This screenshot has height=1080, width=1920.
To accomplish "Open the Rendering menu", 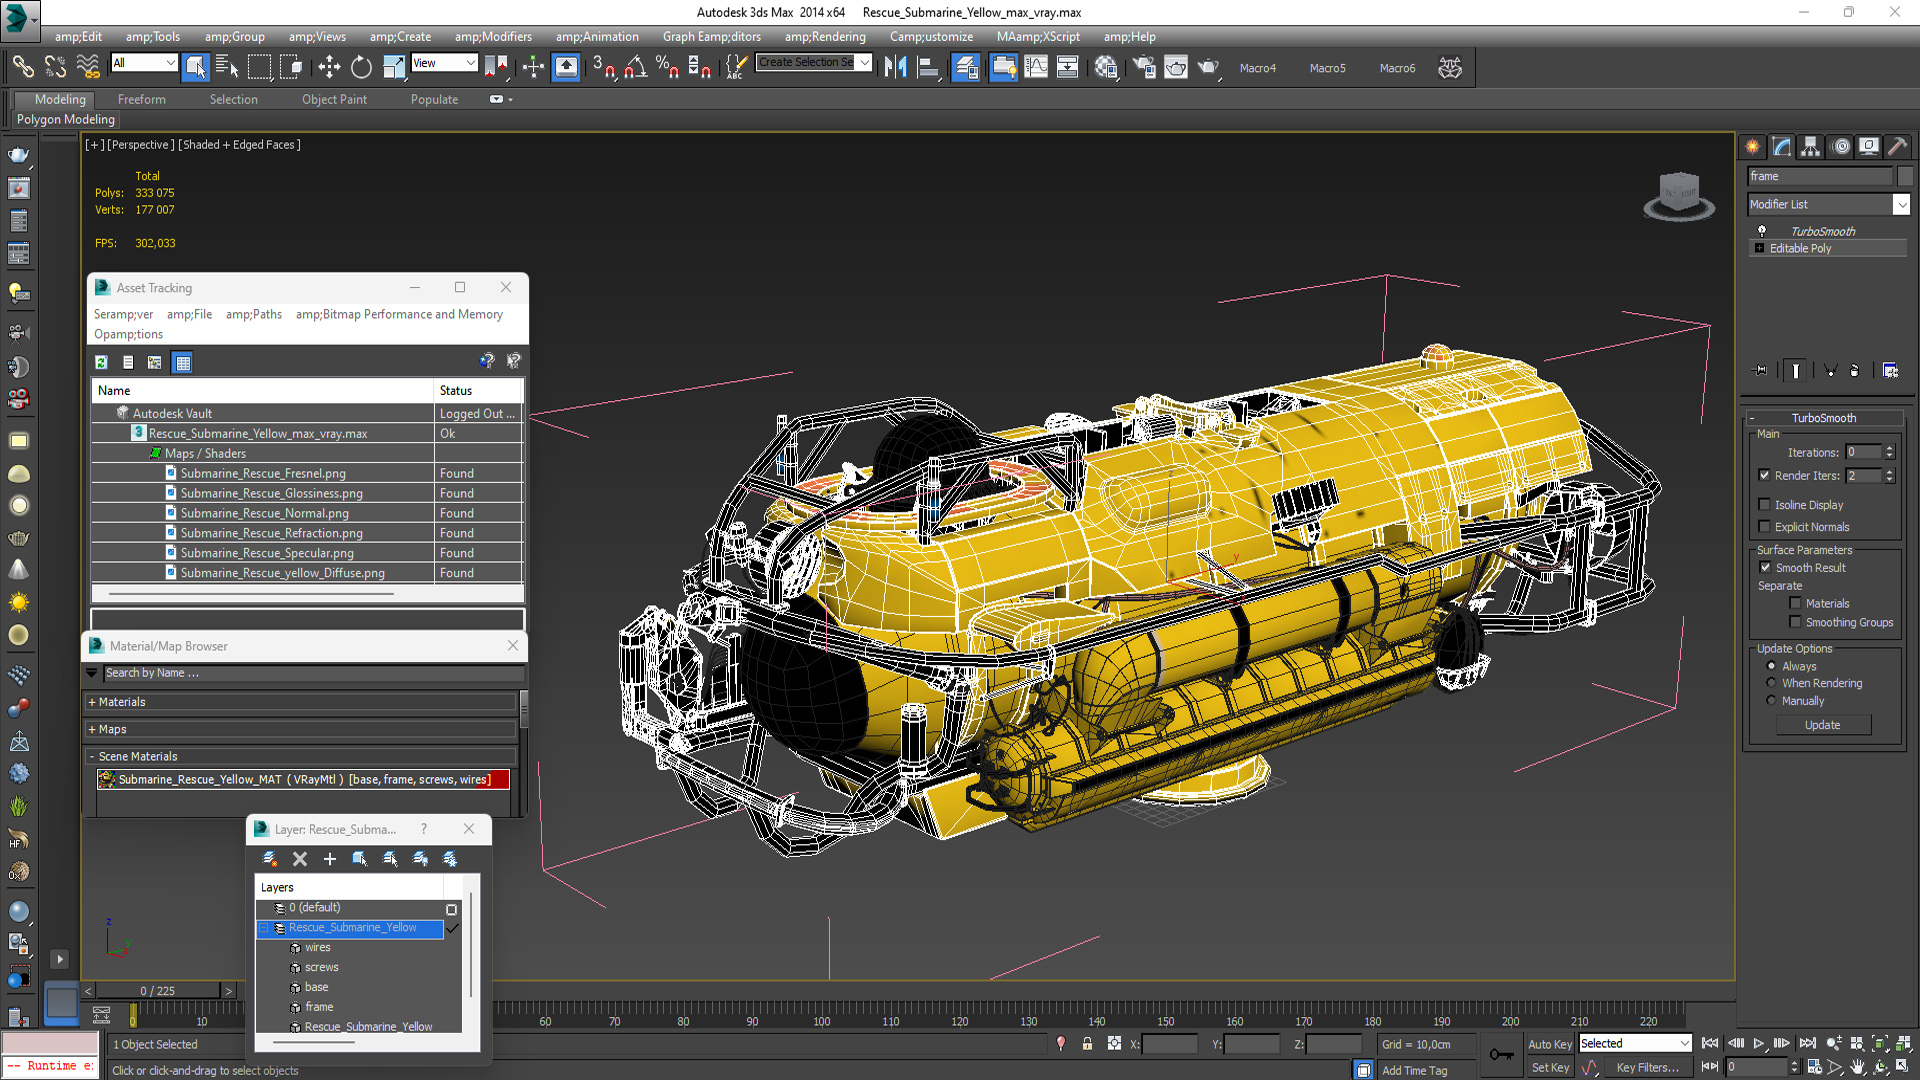I will 825,37.
